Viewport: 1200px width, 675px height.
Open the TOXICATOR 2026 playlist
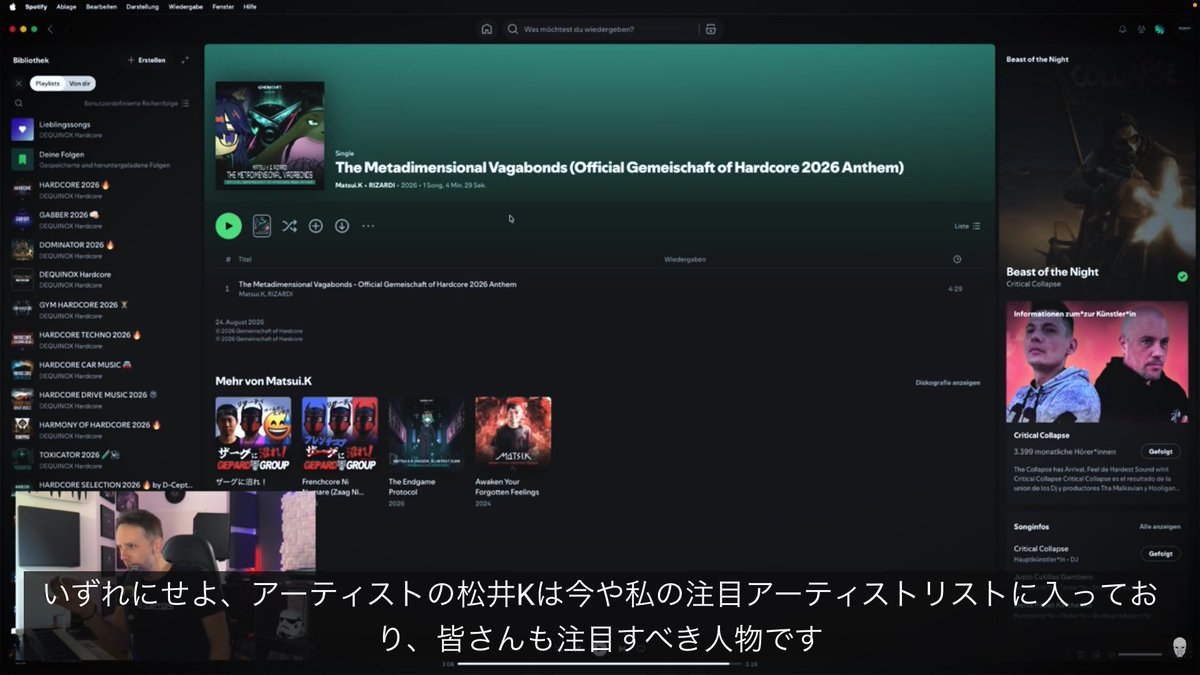click(104, 459)
